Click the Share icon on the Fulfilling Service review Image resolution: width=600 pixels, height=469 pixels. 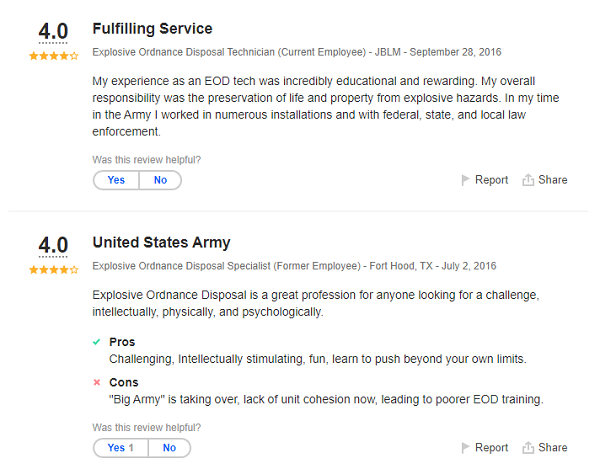544,180
